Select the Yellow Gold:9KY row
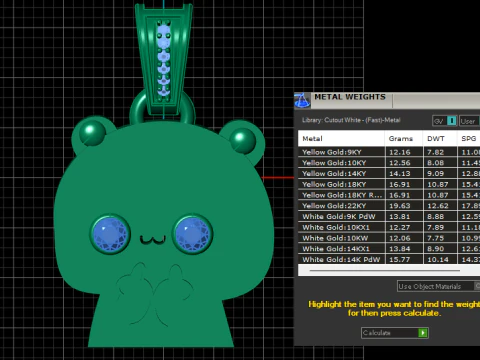Screen dimensions: 480x360 (x=389, y=152)
